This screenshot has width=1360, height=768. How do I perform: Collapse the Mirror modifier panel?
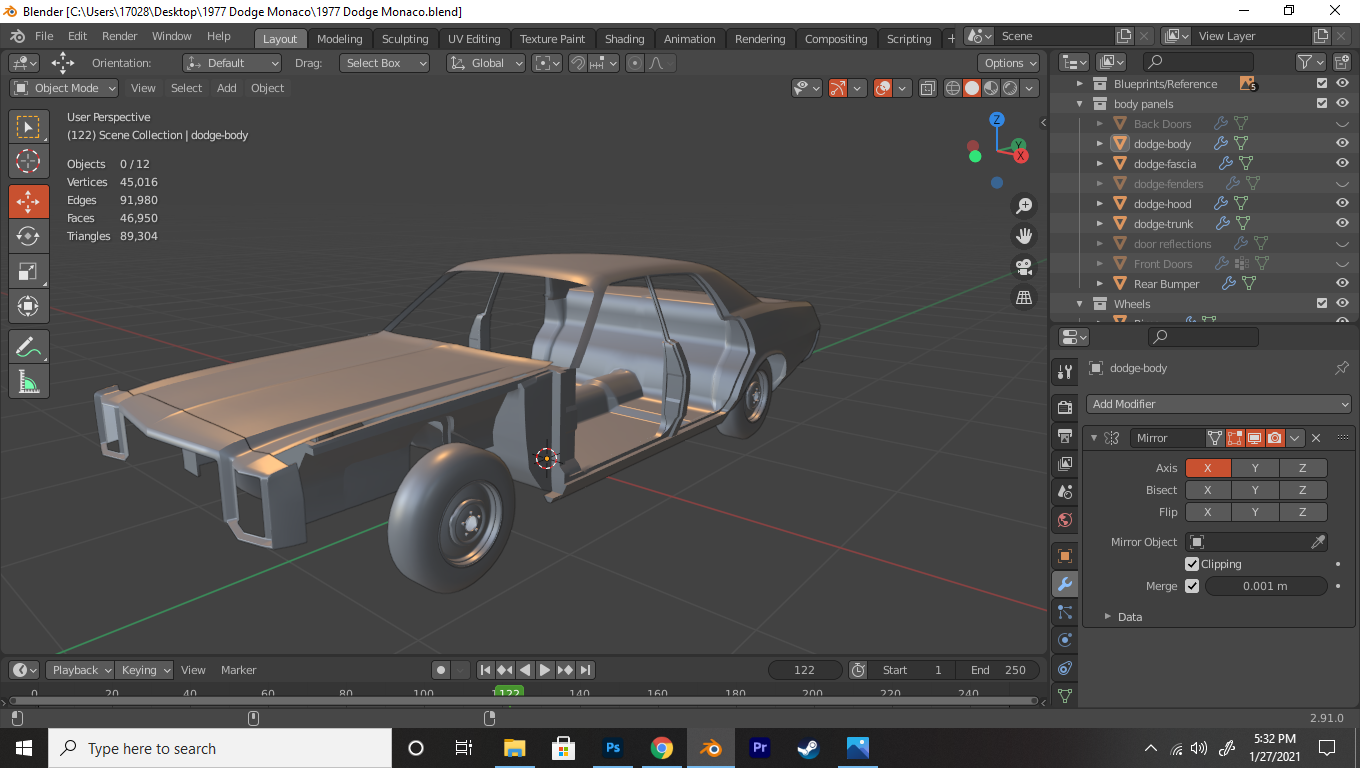click(1094, 438)
